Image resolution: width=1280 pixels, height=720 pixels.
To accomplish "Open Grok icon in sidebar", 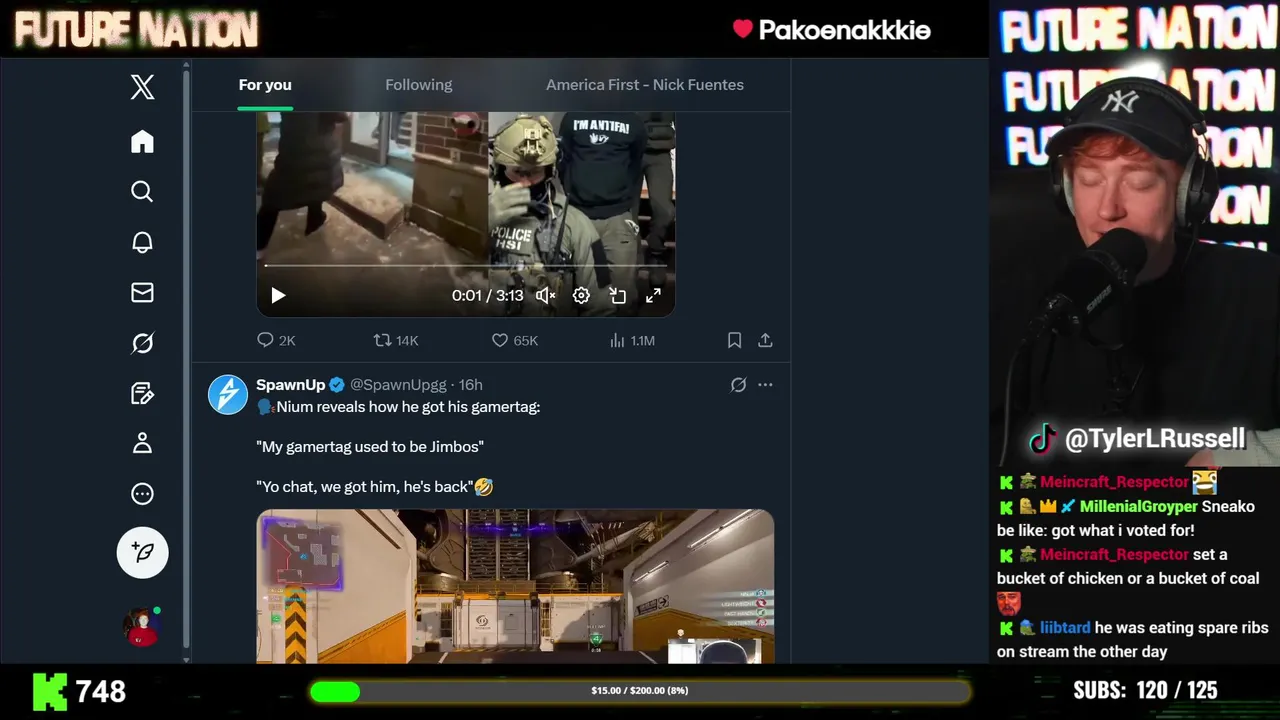I will 142,343.
